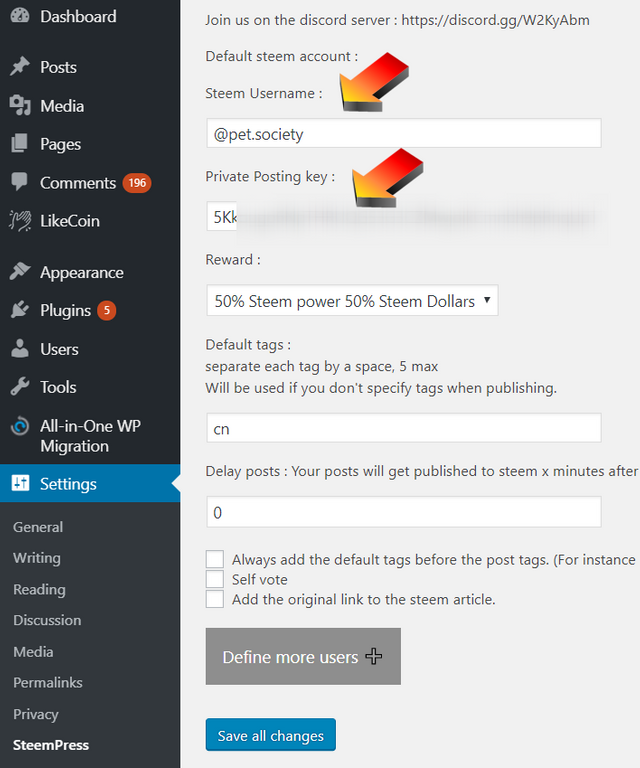Click the Tools wrench icon
Viewport: 640px width, 768px height.
20,387
